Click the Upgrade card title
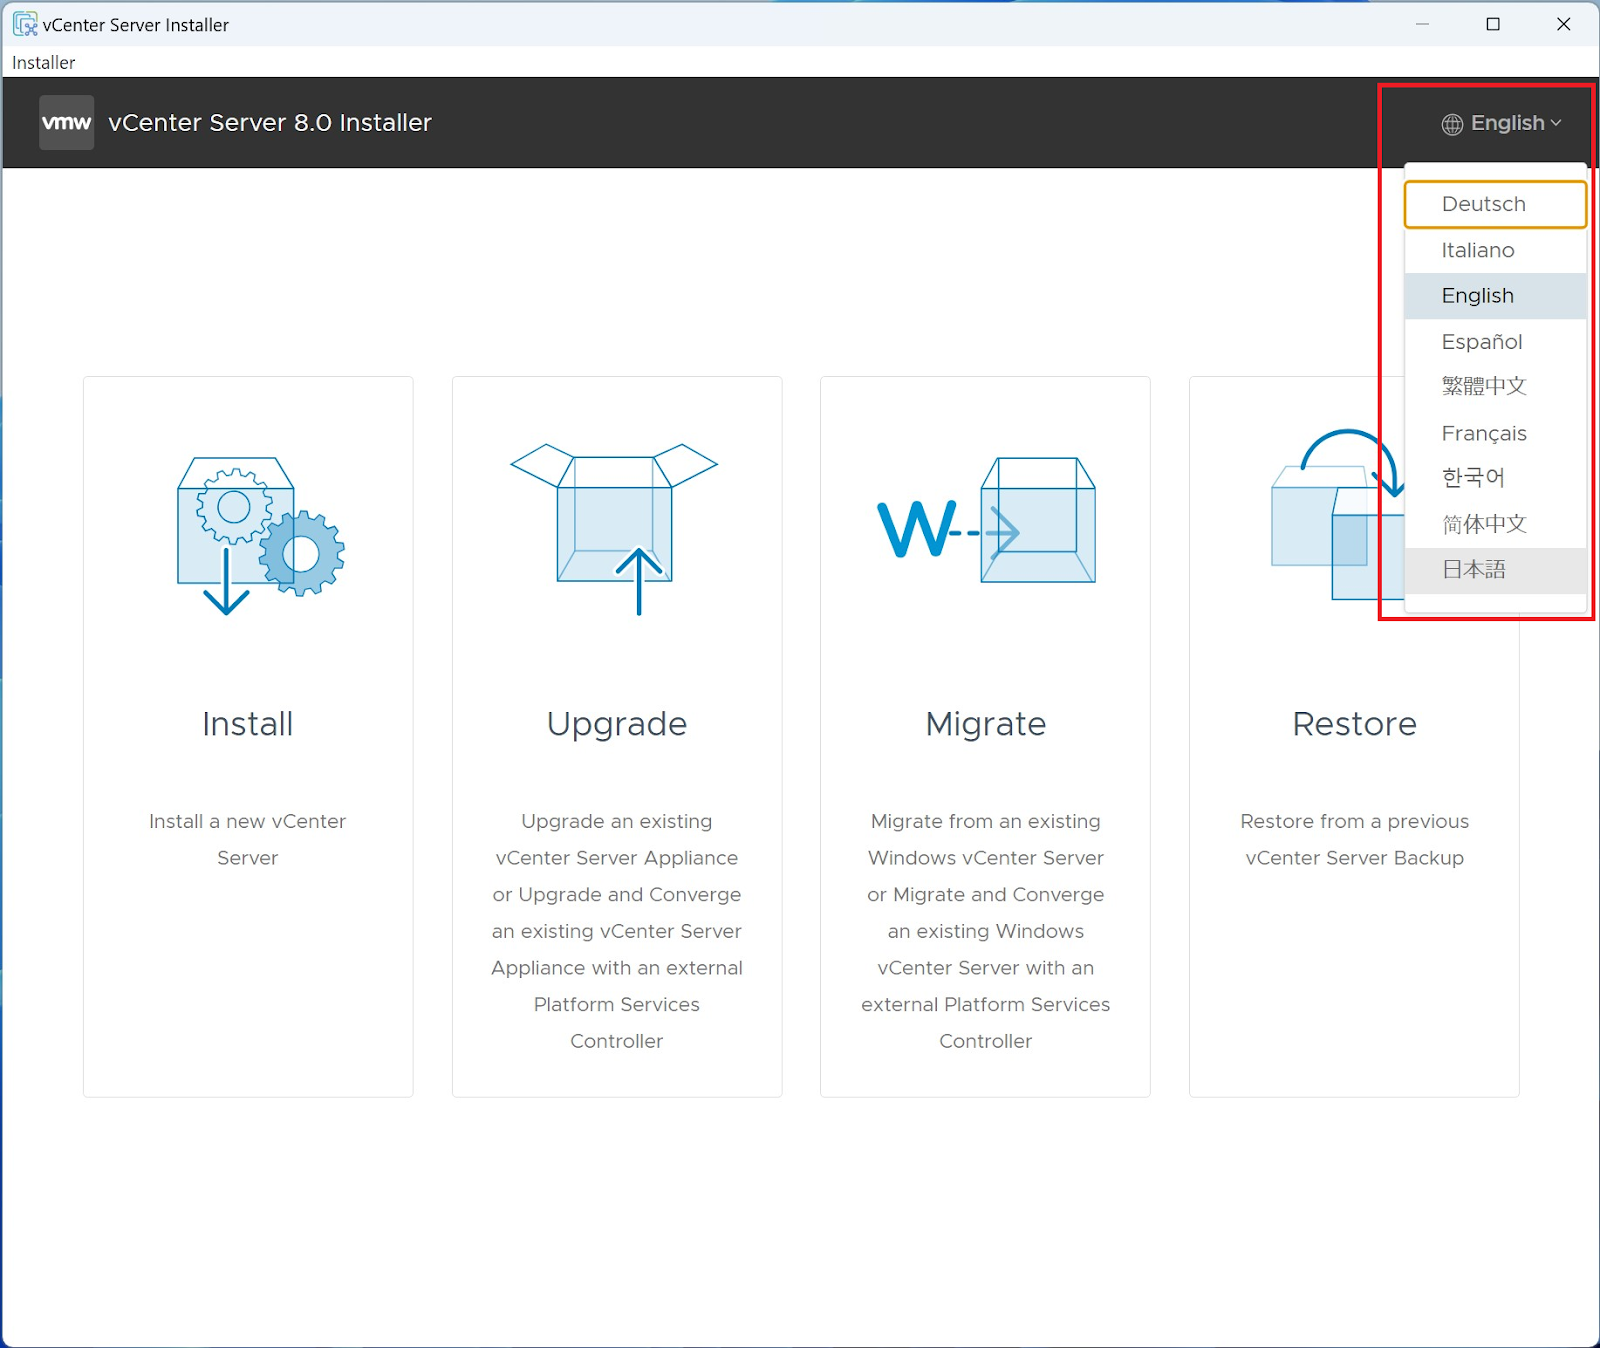1600x1348 pixels. (x=617, y=724)
